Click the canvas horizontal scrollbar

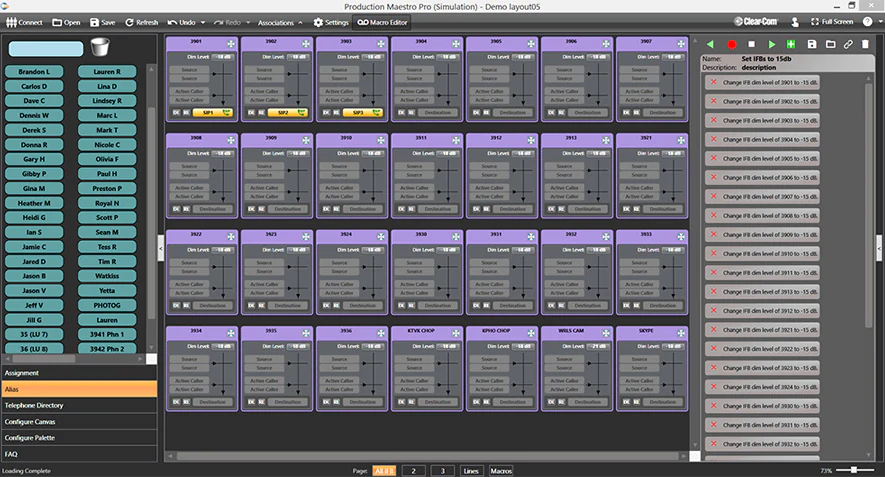pos(427,456)
